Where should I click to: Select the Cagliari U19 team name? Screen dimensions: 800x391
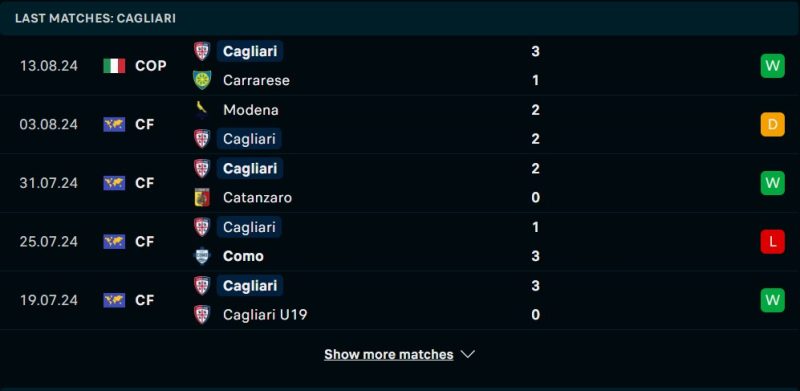click(265, 314)
